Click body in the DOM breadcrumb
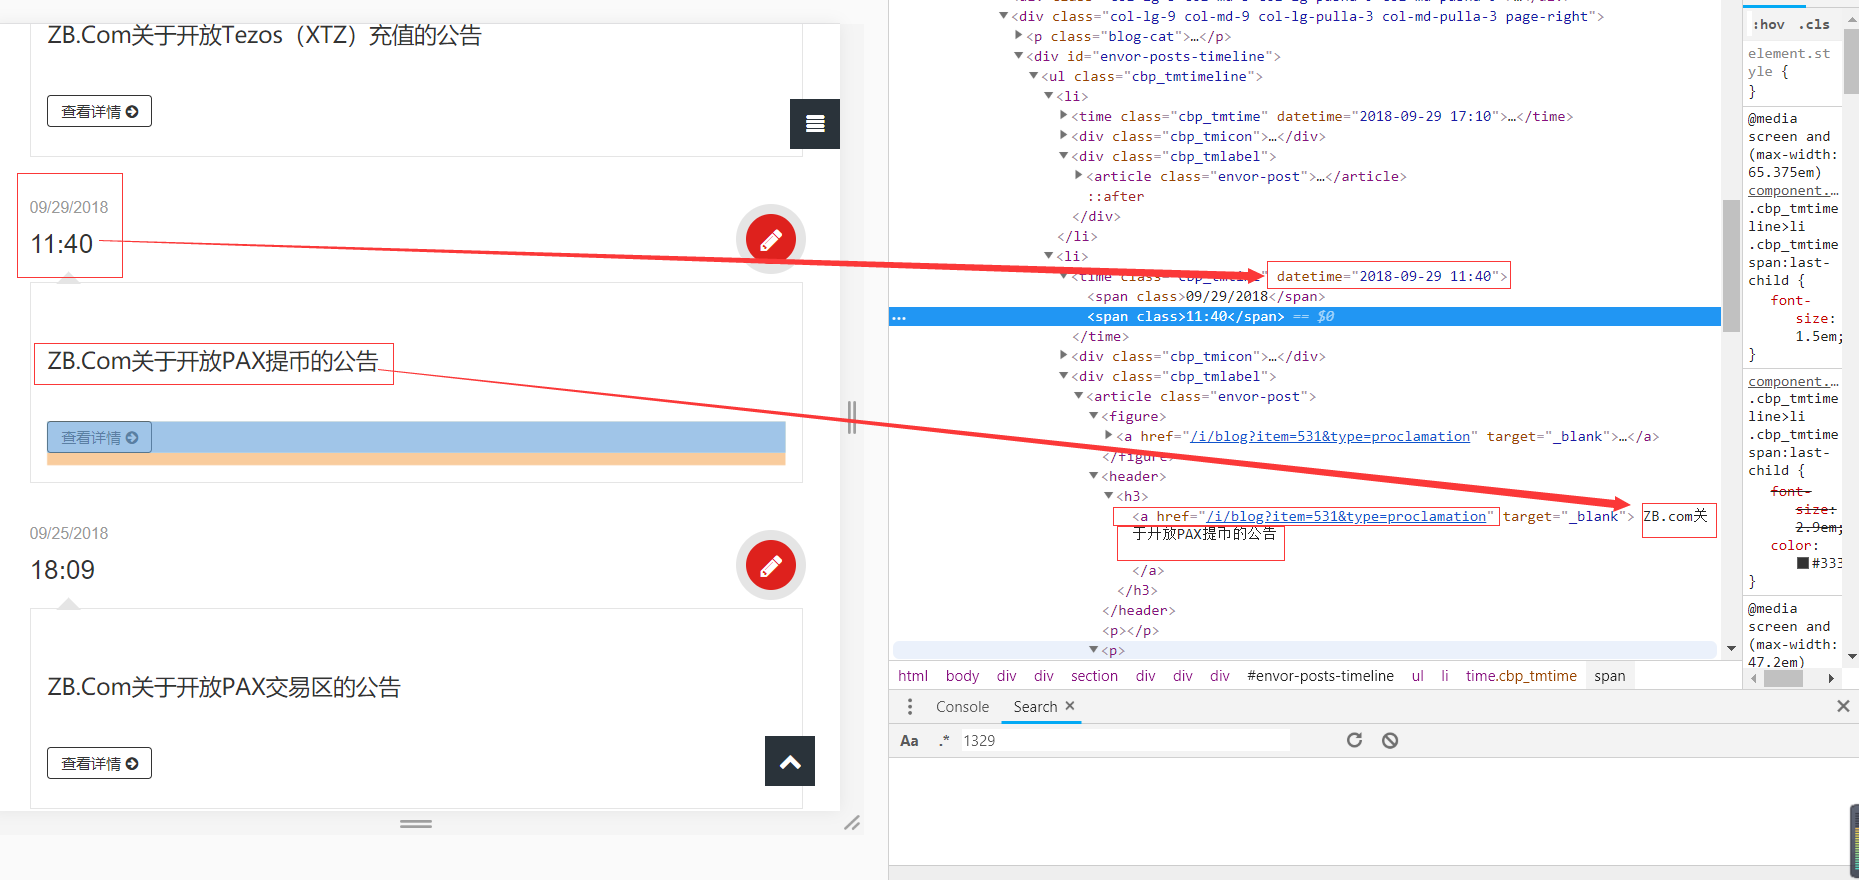 coord(962,676)
